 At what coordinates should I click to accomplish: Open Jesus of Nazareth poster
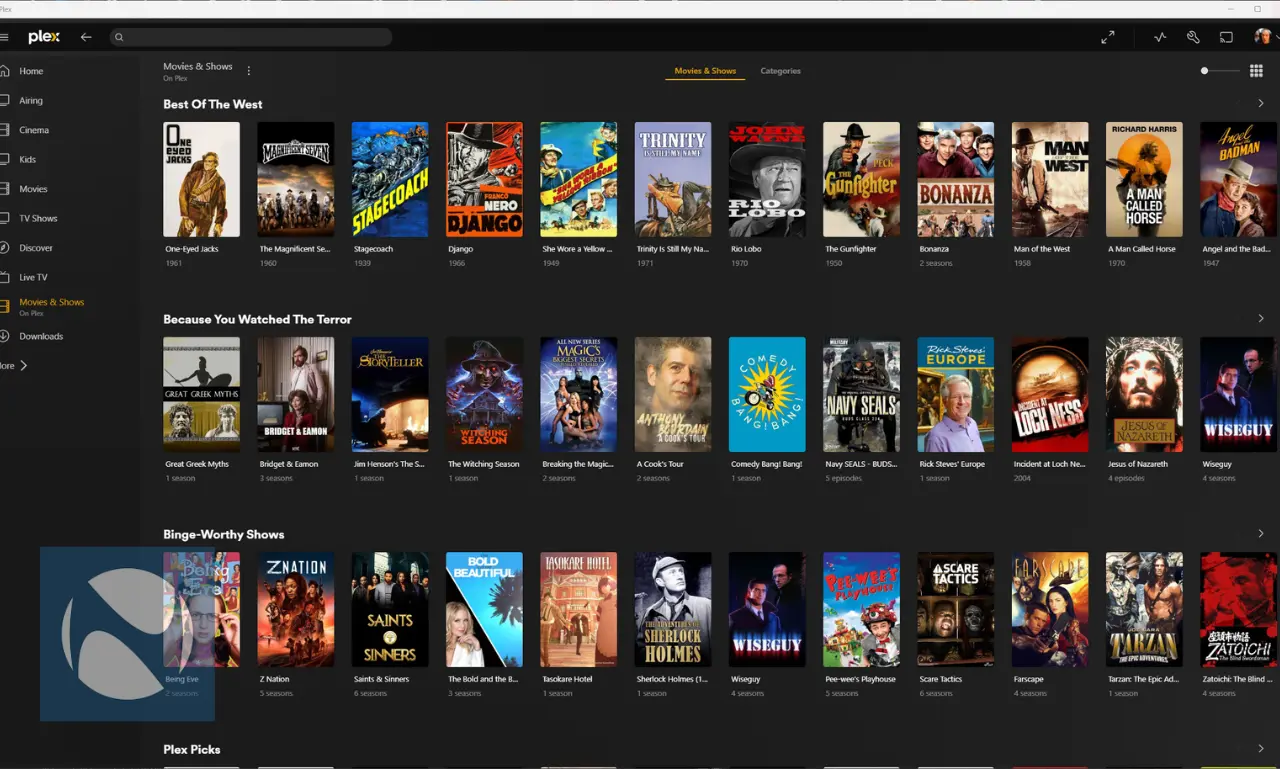1144,395
